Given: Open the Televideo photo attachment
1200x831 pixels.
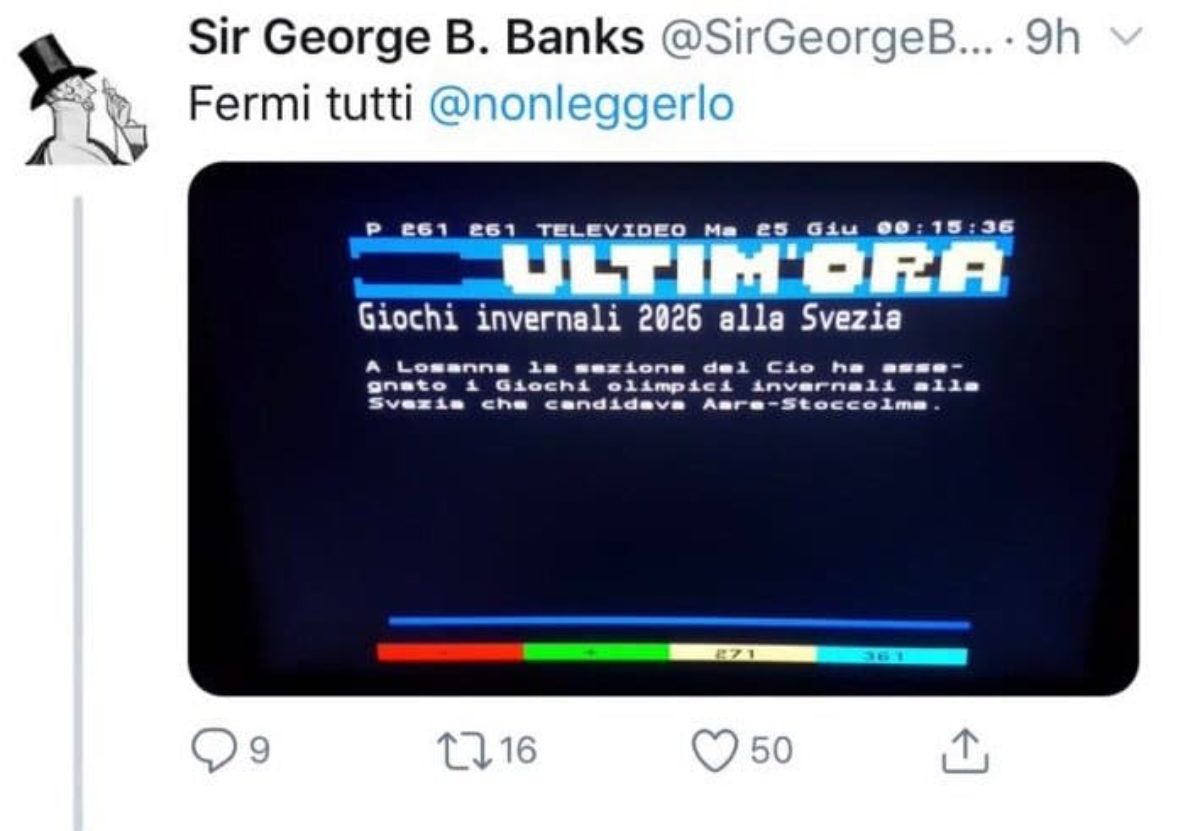Looking at the screenshot, I should [x=663, y=428].
